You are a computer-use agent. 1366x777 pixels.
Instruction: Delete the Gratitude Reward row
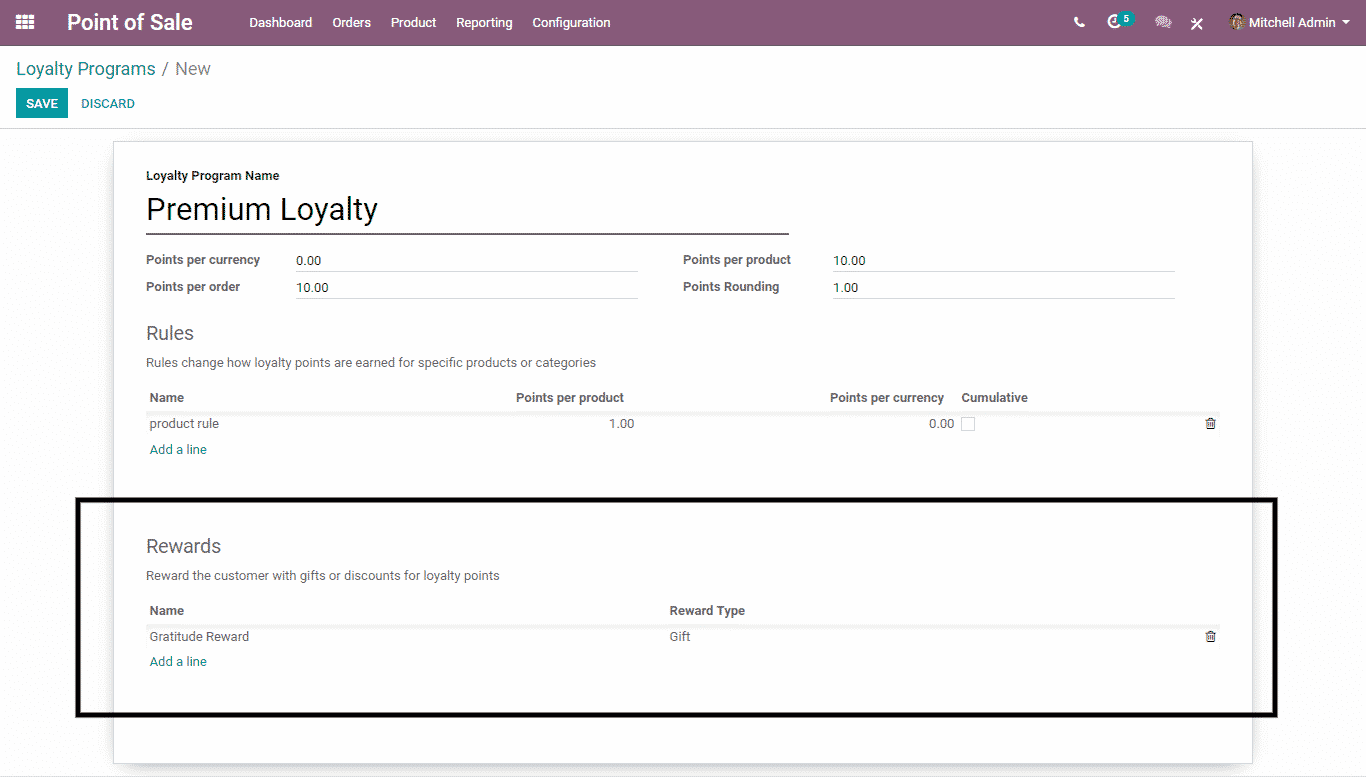tap(1210, 637)
